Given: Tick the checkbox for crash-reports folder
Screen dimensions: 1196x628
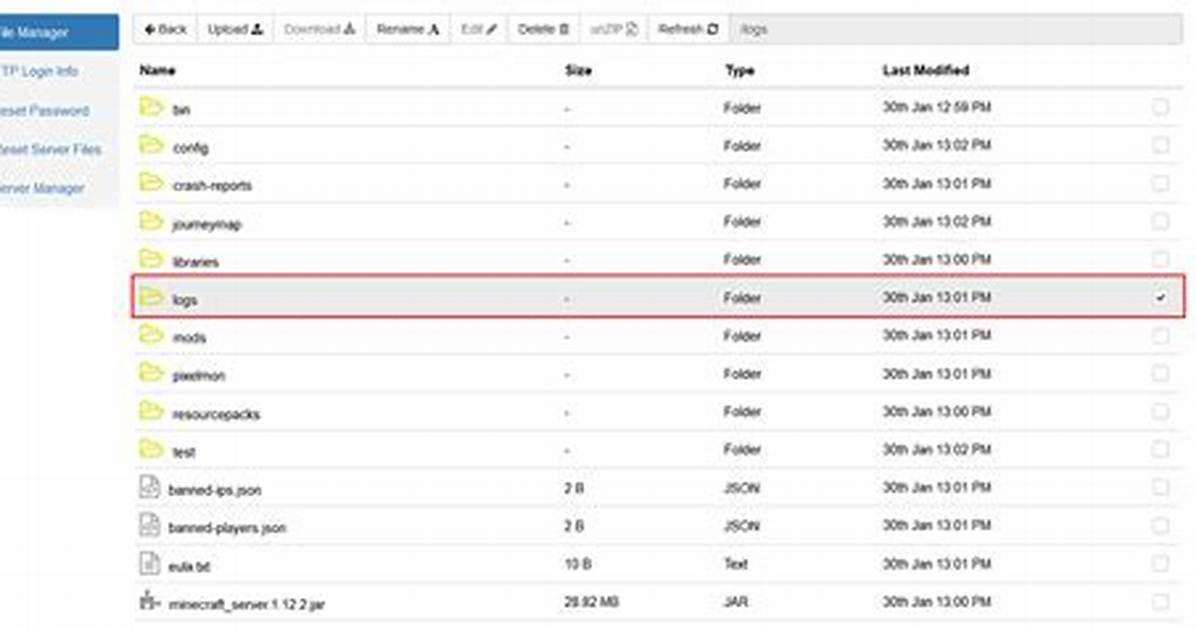Looking at the screenshot, I should (1160, 183).
